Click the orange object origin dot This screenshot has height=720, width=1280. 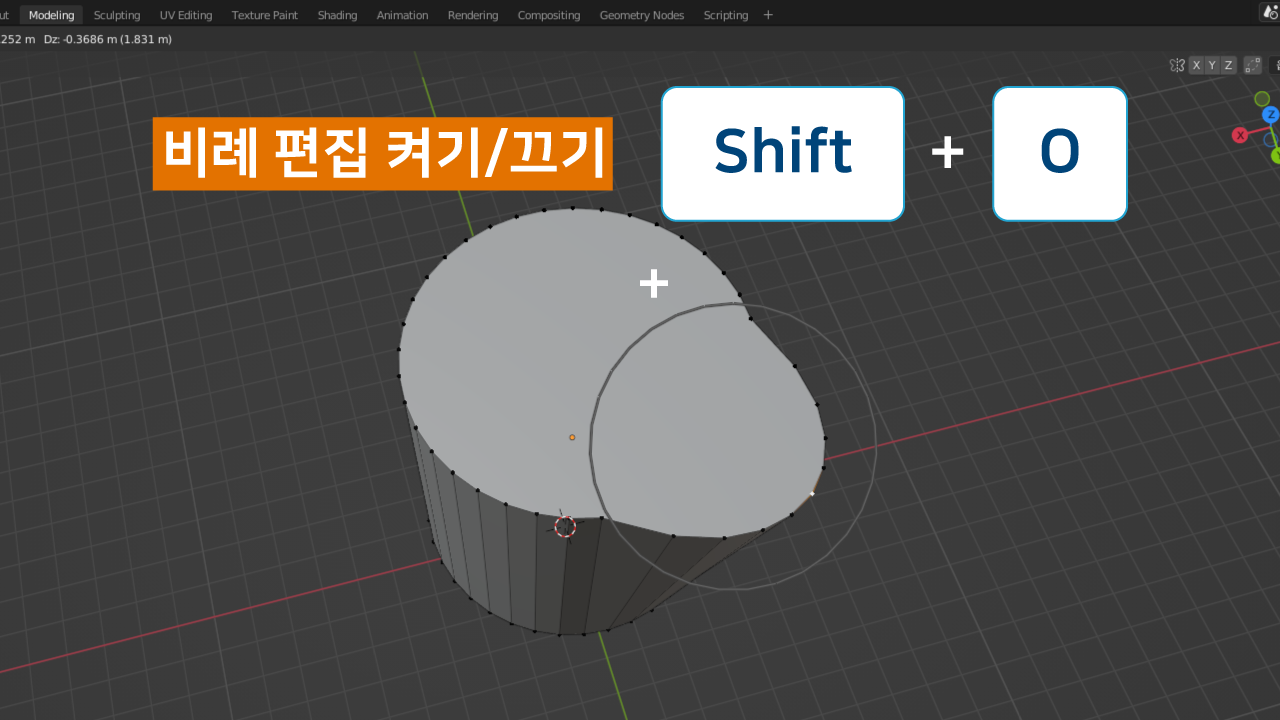click(572, 437)
